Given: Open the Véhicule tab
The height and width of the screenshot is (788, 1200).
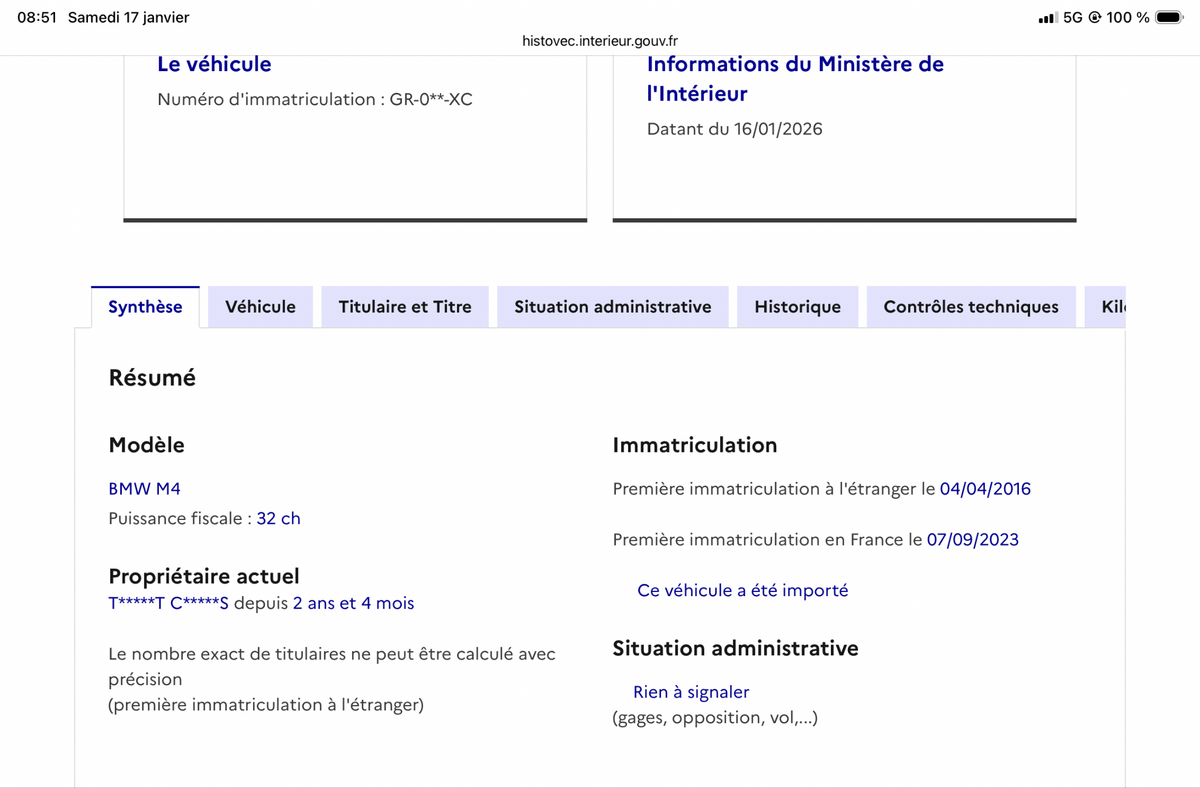Looking at the screenshot, I should pos(260,307).
